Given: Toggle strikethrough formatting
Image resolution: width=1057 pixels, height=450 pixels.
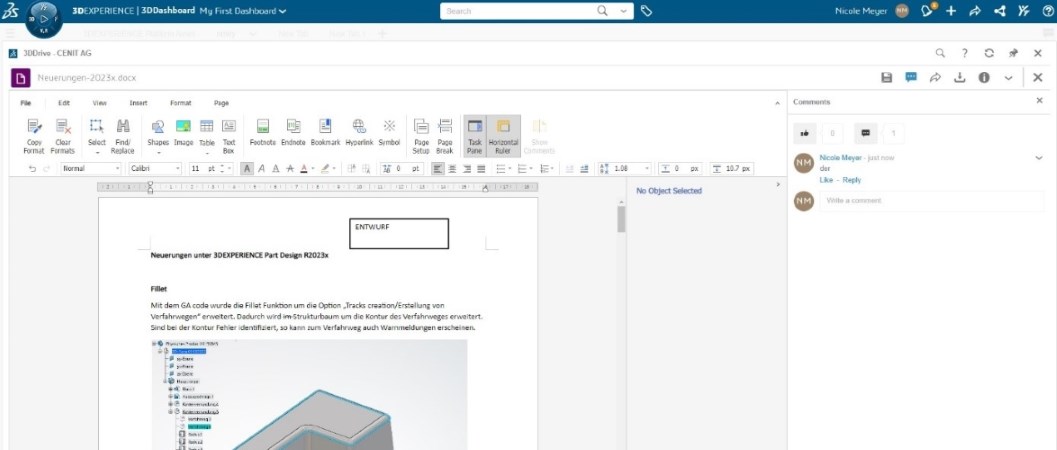Looking at the screenshot, I should click(x=290, y=168).
